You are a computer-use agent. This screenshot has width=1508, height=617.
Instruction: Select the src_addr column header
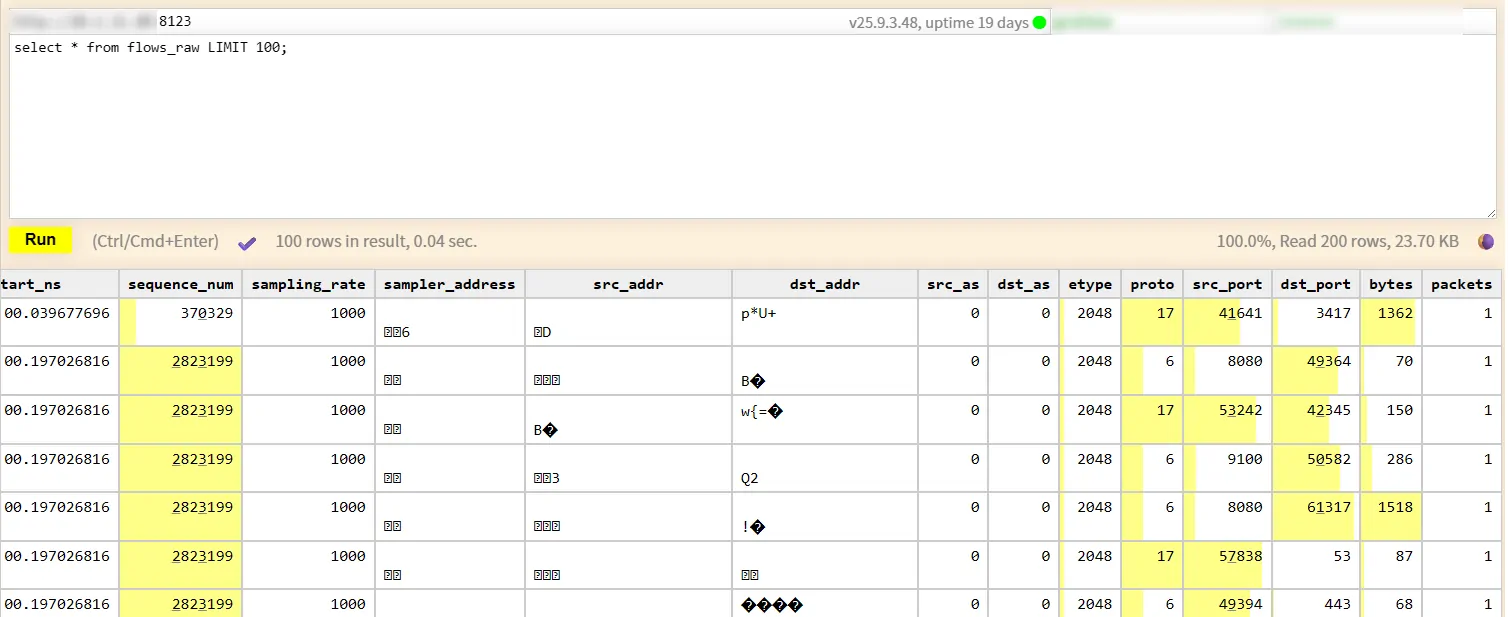coord(628,284)
